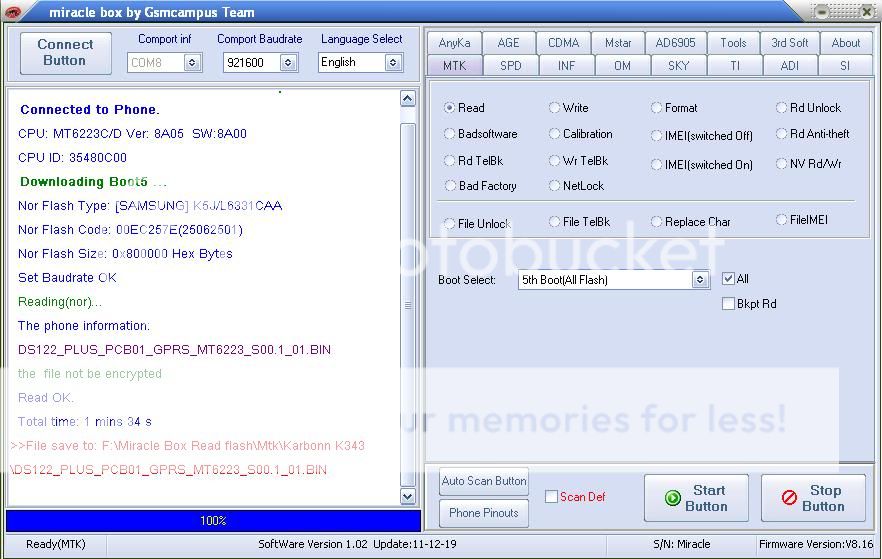Tick the Scan Def checkbox
This screenshot has width=882, height=559.
(x=551, y=497)
